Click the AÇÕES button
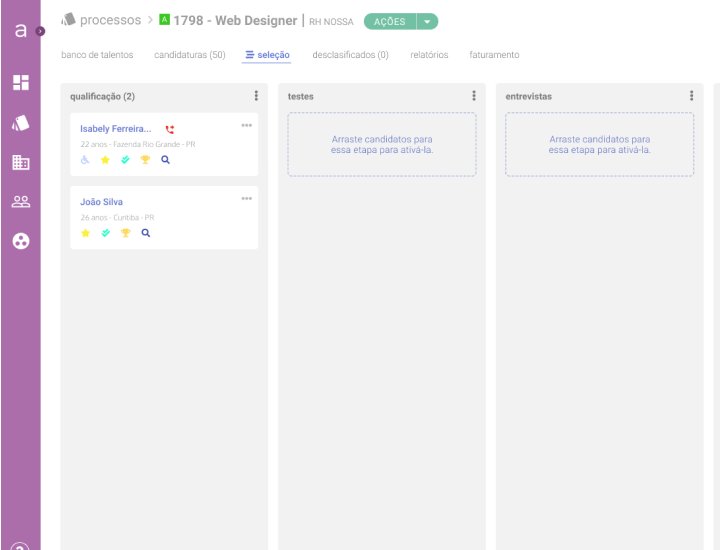The image size is (720, 550). 390,22
